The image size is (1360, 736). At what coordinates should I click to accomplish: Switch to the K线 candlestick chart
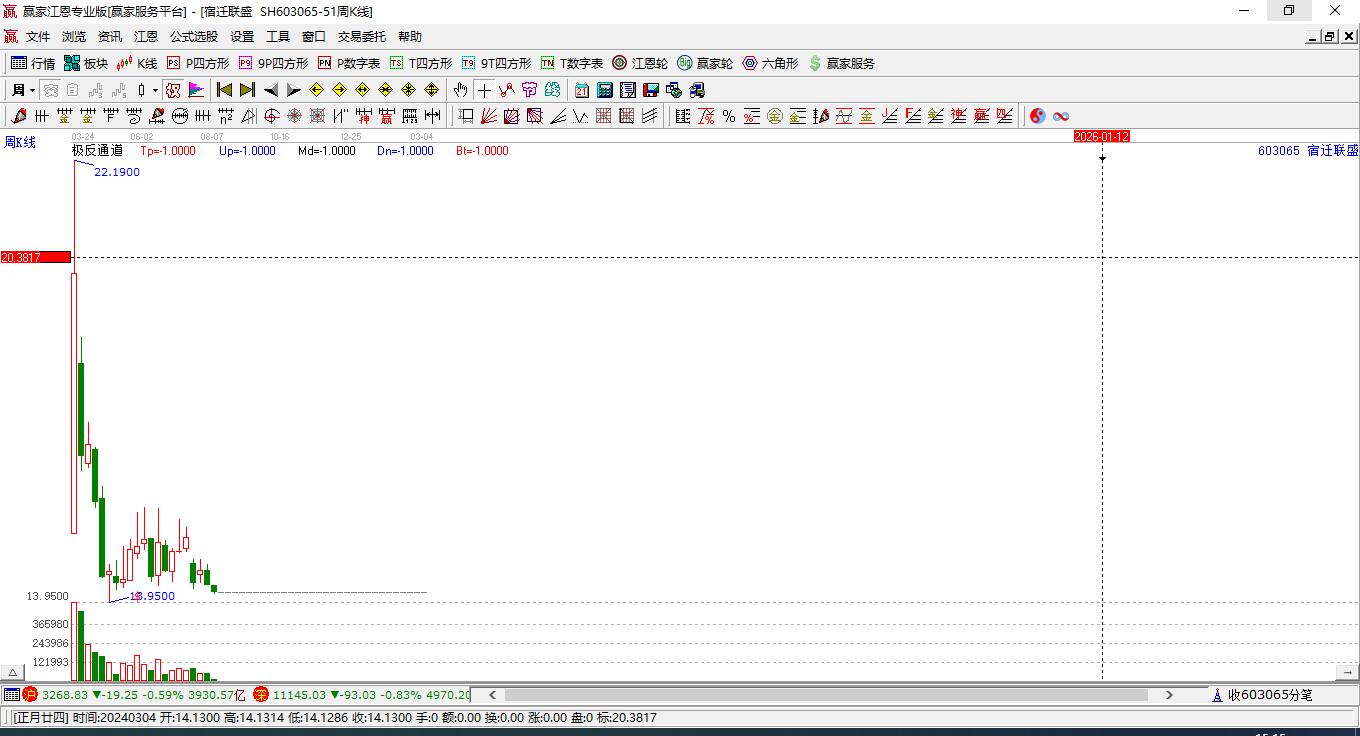137,63
